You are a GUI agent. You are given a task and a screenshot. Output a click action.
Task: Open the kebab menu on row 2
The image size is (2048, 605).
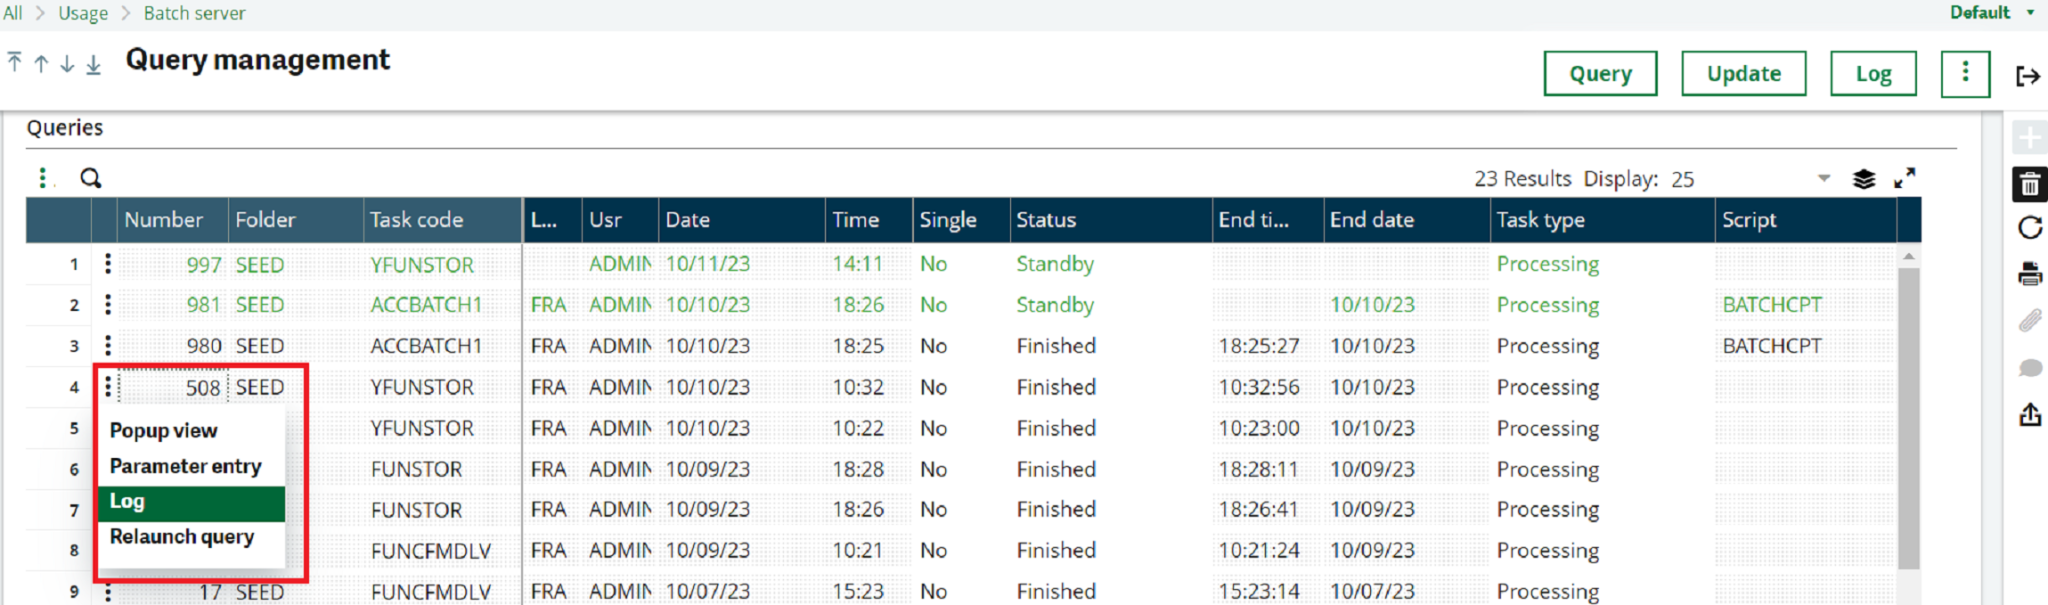click(x=107, y=304)
